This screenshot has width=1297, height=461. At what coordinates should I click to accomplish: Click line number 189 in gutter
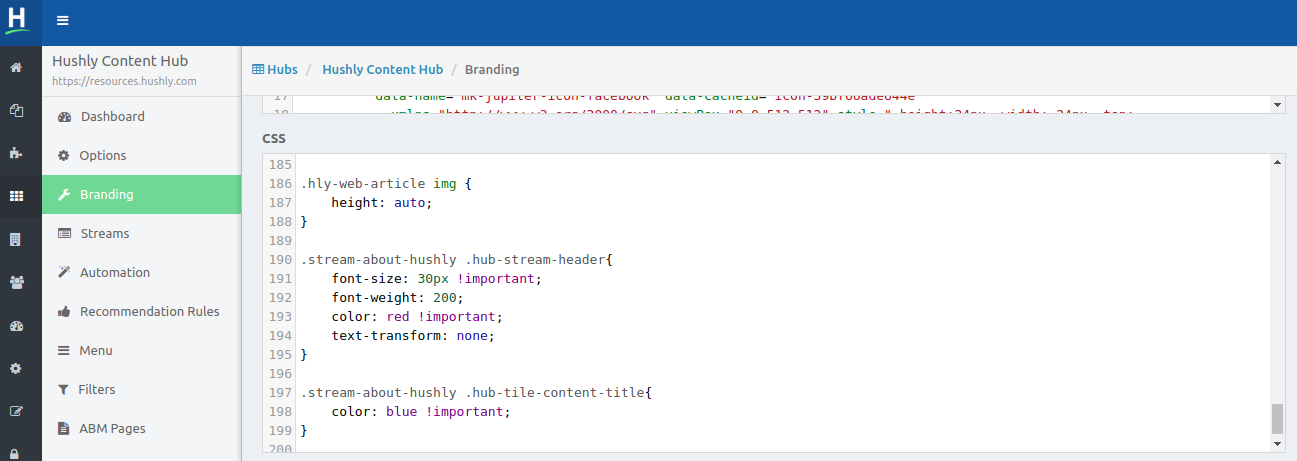pyautogui.click(x=280, y=241)
